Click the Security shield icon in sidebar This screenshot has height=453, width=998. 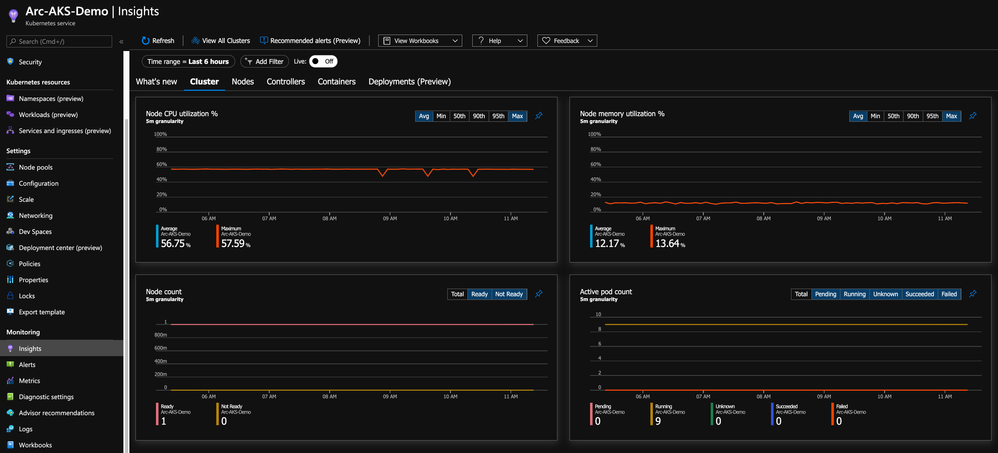coord(10,62)
